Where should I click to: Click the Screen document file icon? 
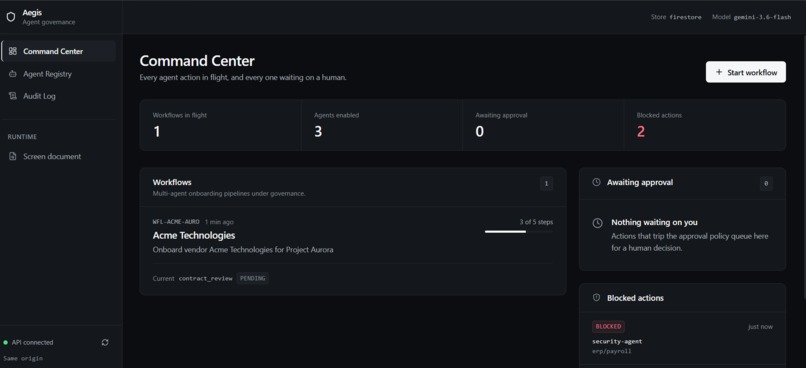pyautogui.click(x=13, y=156)
